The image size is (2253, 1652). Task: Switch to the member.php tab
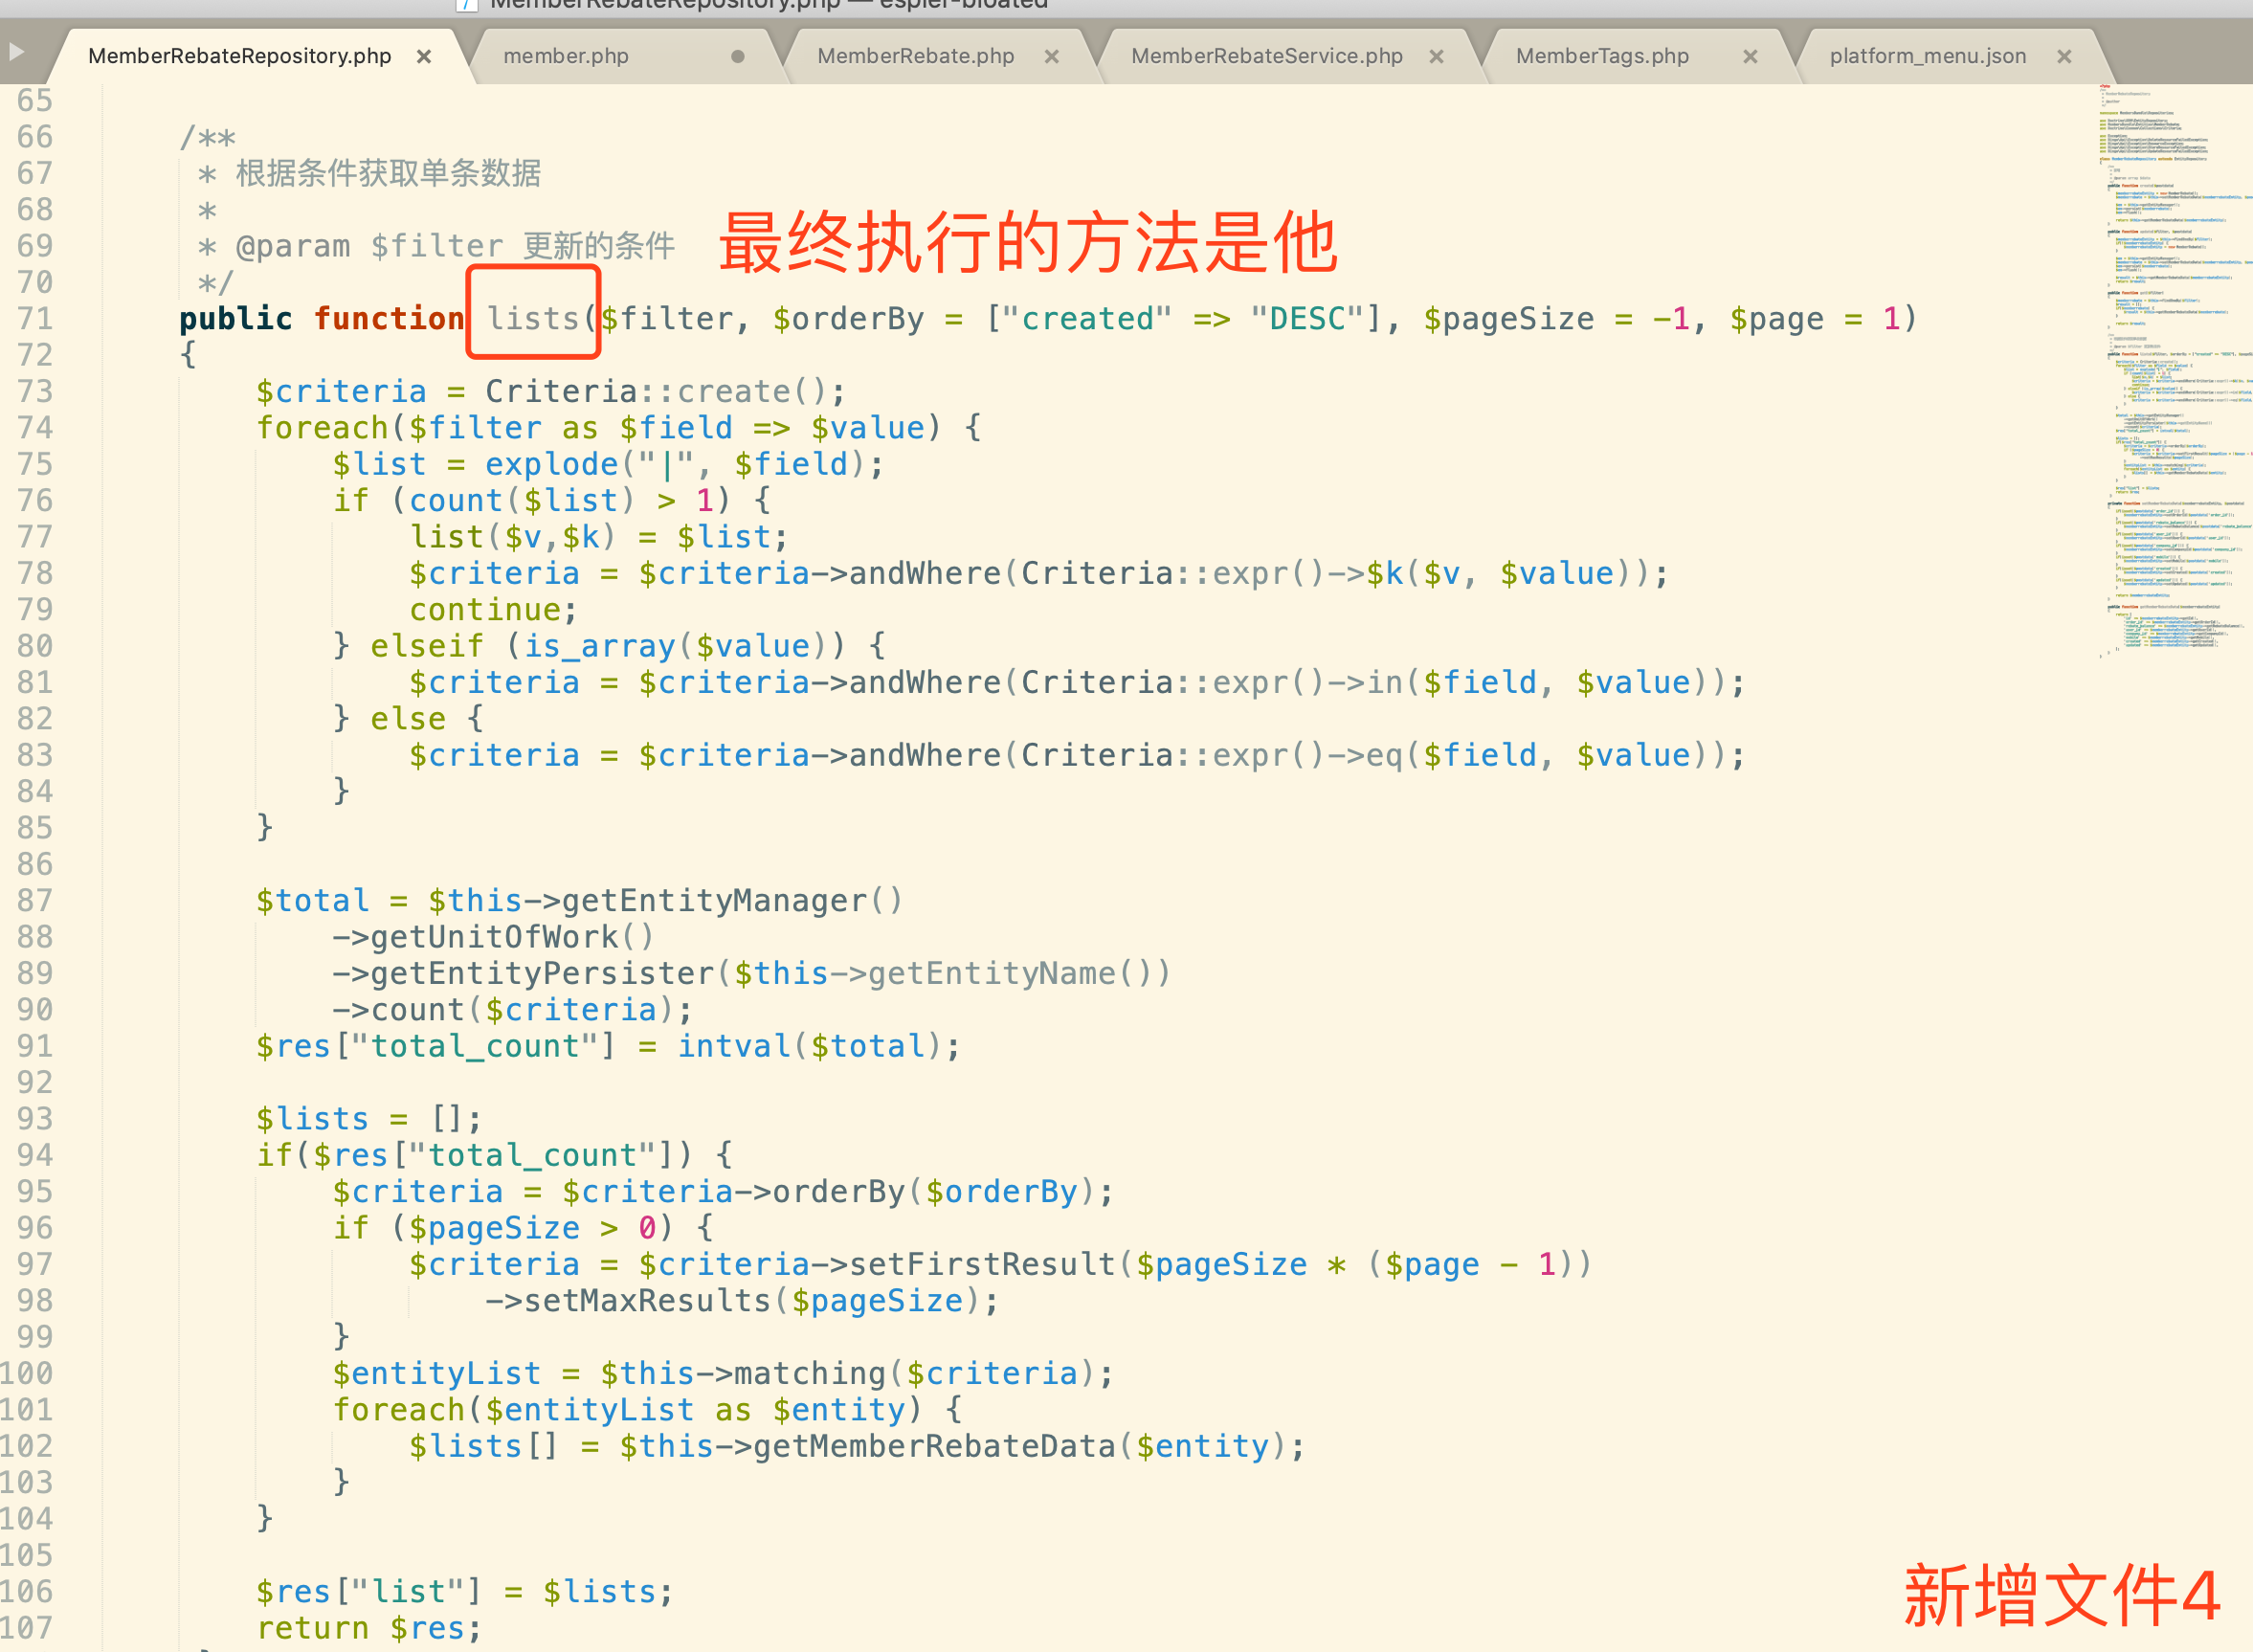566,57
